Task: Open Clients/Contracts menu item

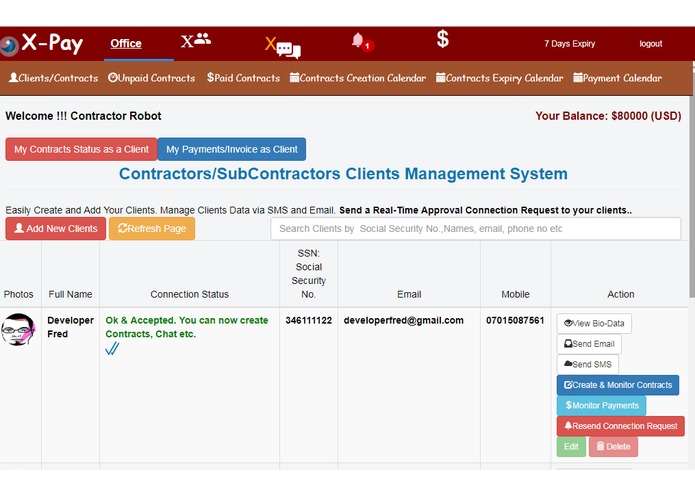Action: click(x=54, y=78)
